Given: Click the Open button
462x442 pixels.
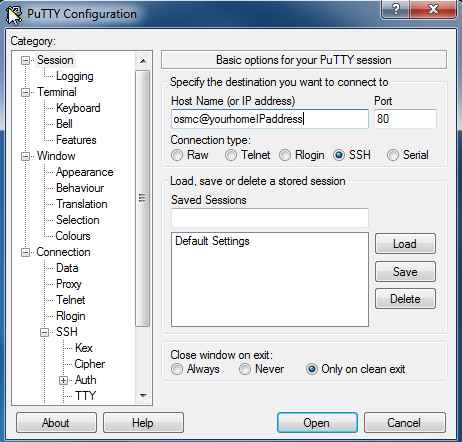Looking at the screenshot, I should [x=317, y=423].
